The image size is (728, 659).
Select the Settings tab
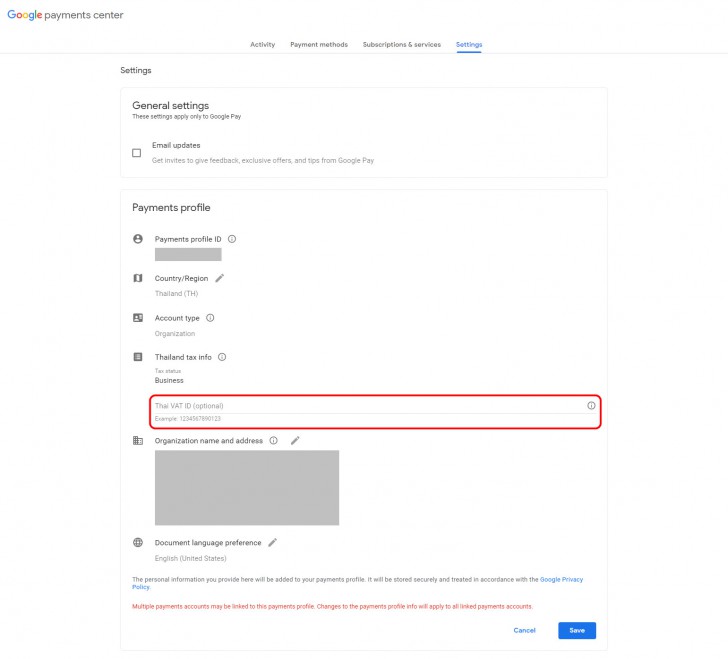tap(469, 45)
